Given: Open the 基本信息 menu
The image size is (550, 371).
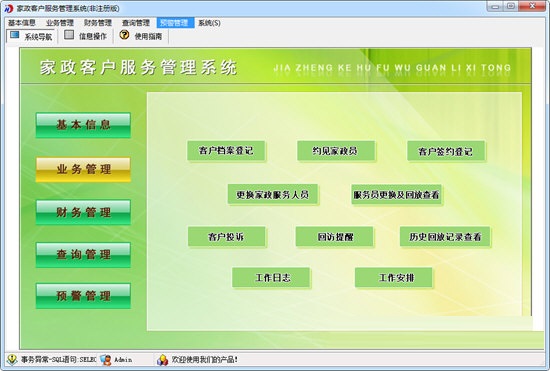Looking at the screenshot, I should [x=22, y=23].
